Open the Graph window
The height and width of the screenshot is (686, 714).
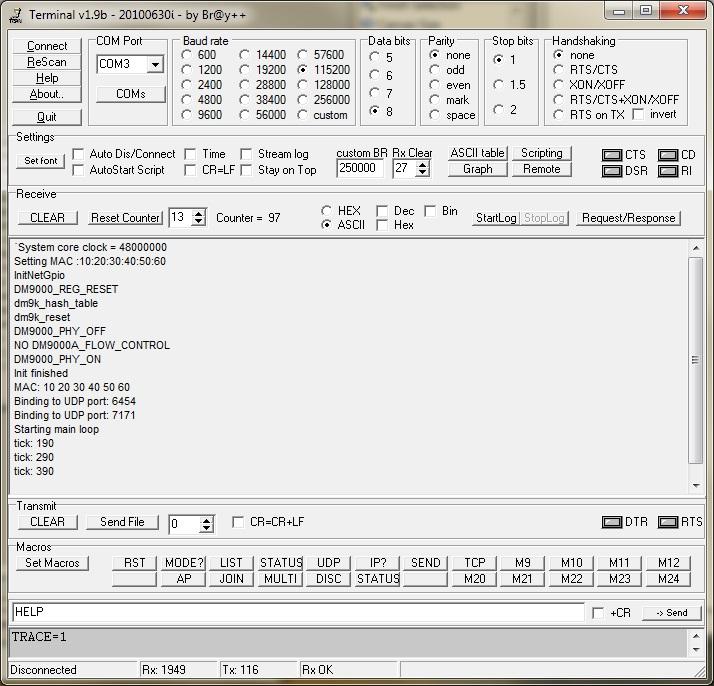(x=477, y=169)
